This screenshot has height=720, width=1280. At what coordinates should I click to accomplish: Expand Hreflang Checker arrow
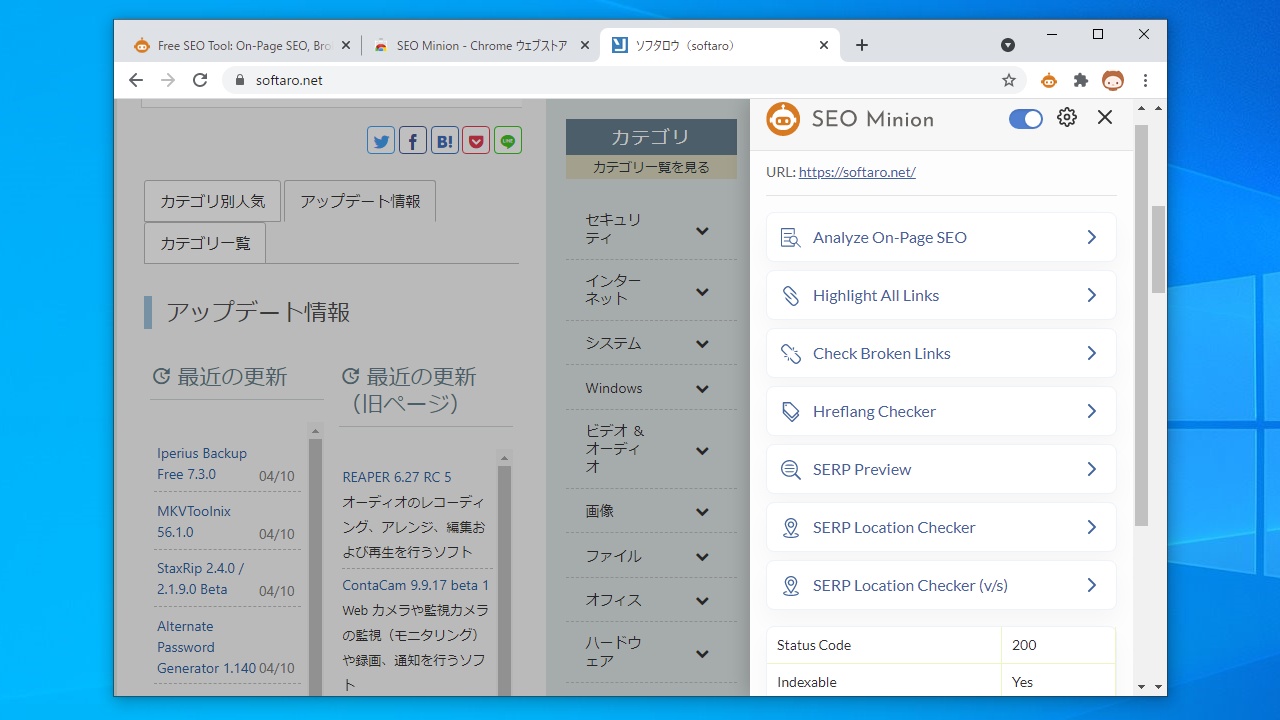click(1092, 411)
